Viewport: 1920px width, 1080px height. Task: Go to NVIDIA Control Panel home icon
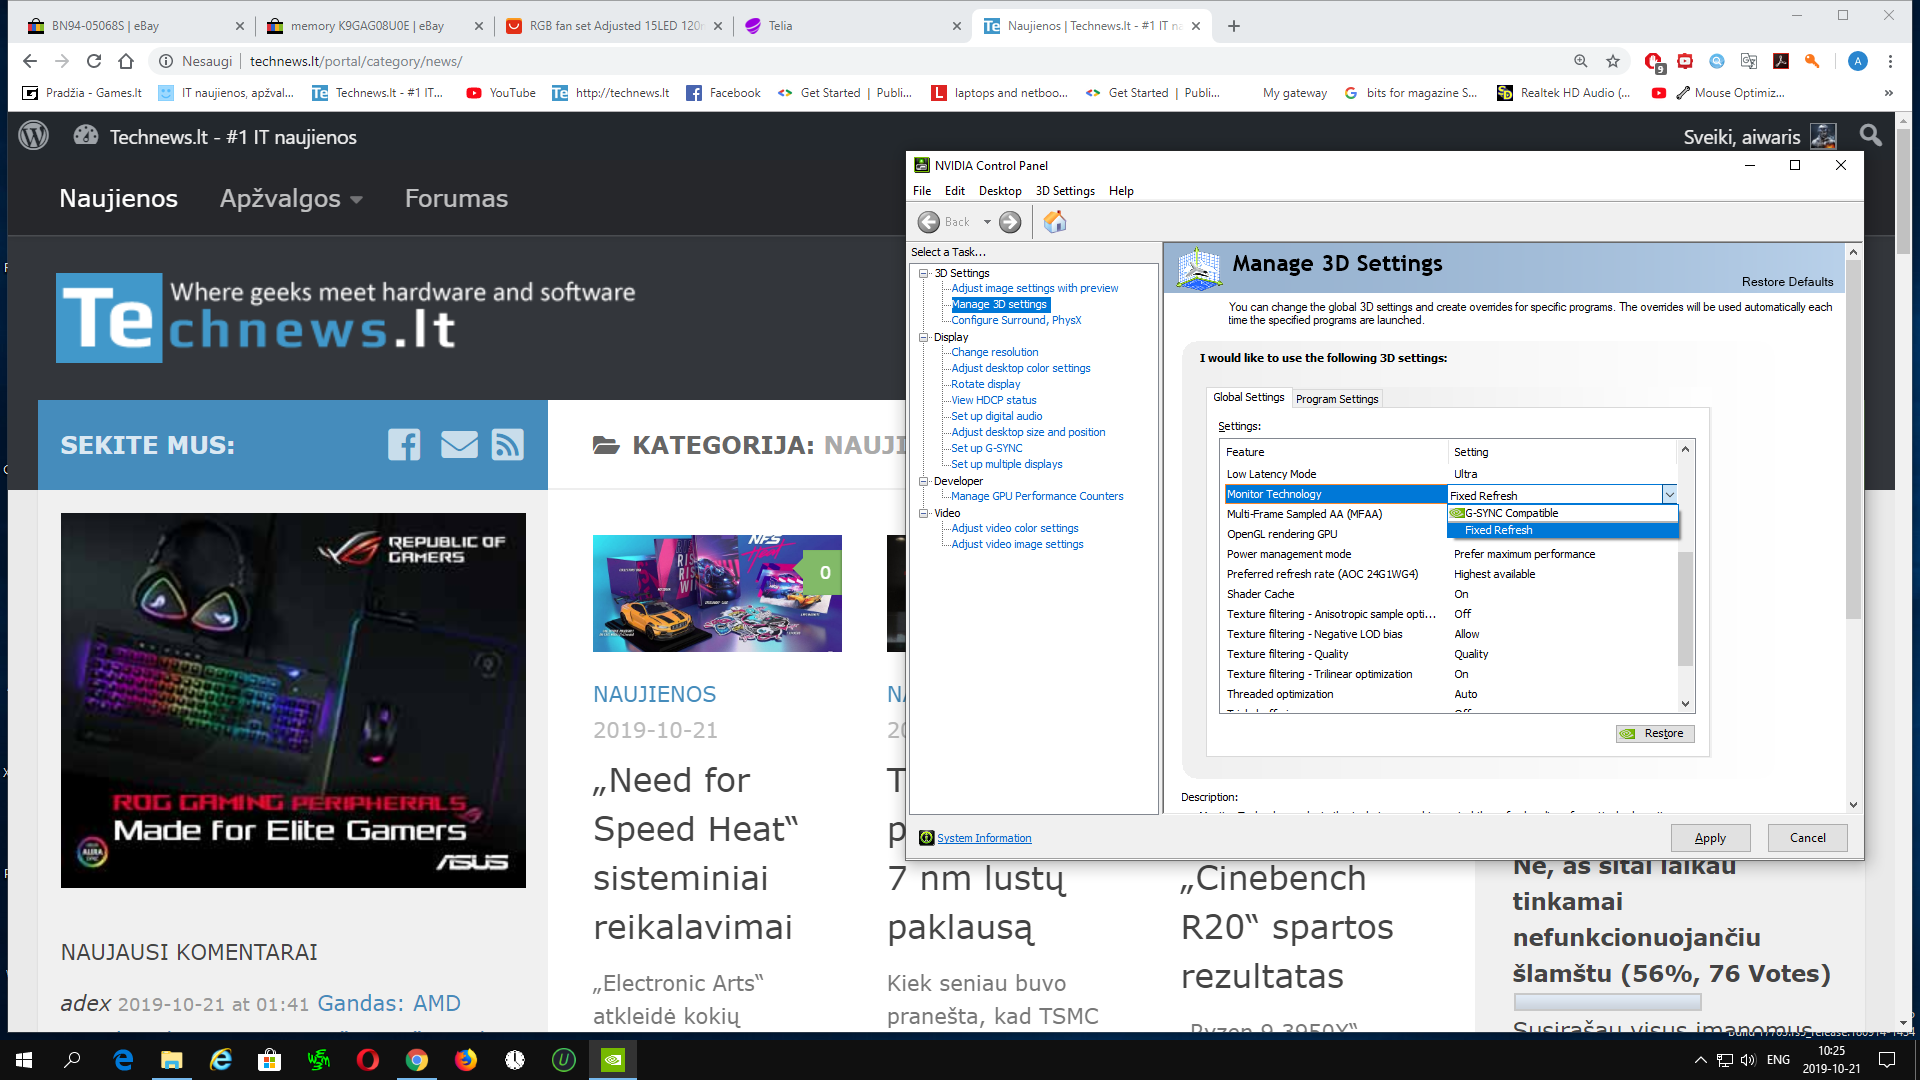pyautogui.click(x=1054, y=222)
